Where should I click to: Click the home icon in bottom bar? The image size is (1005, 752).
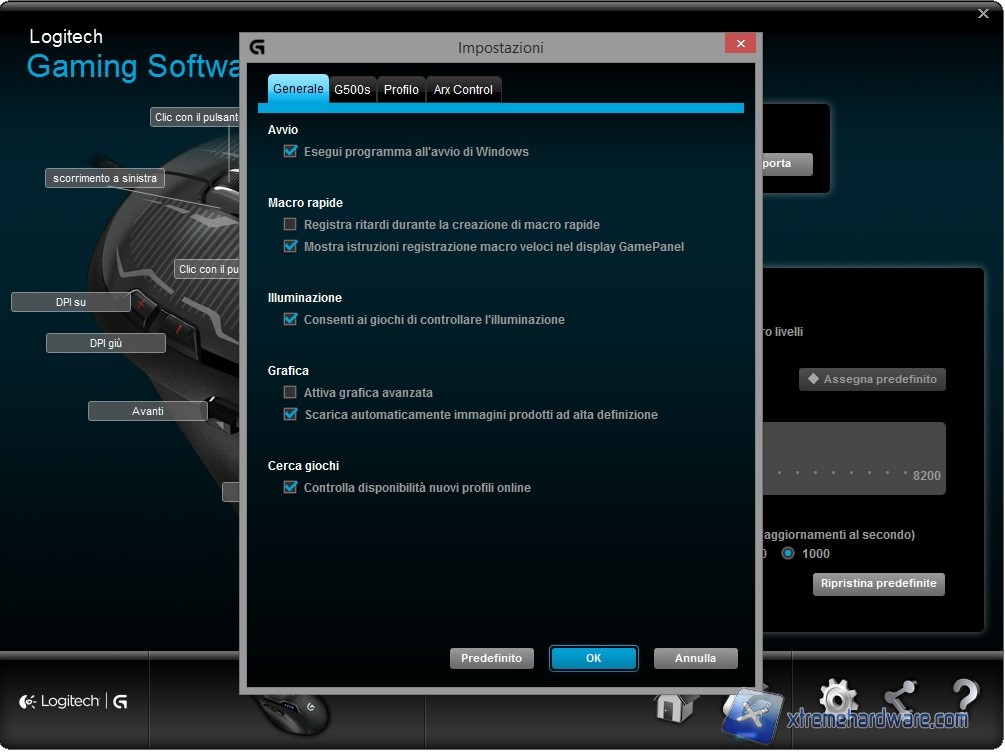[675, 706]
